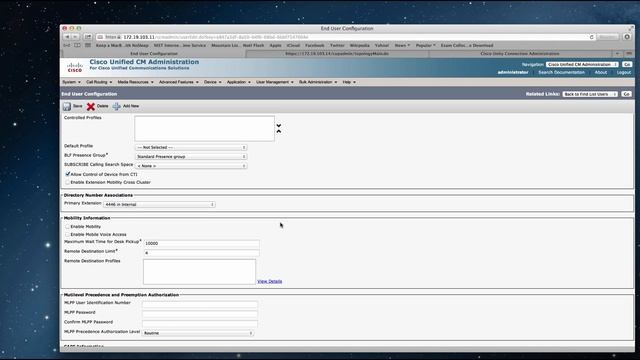Screen dimensions: 640x360
Task: Open Search Documentation link
Action: [x=561, y=72]
